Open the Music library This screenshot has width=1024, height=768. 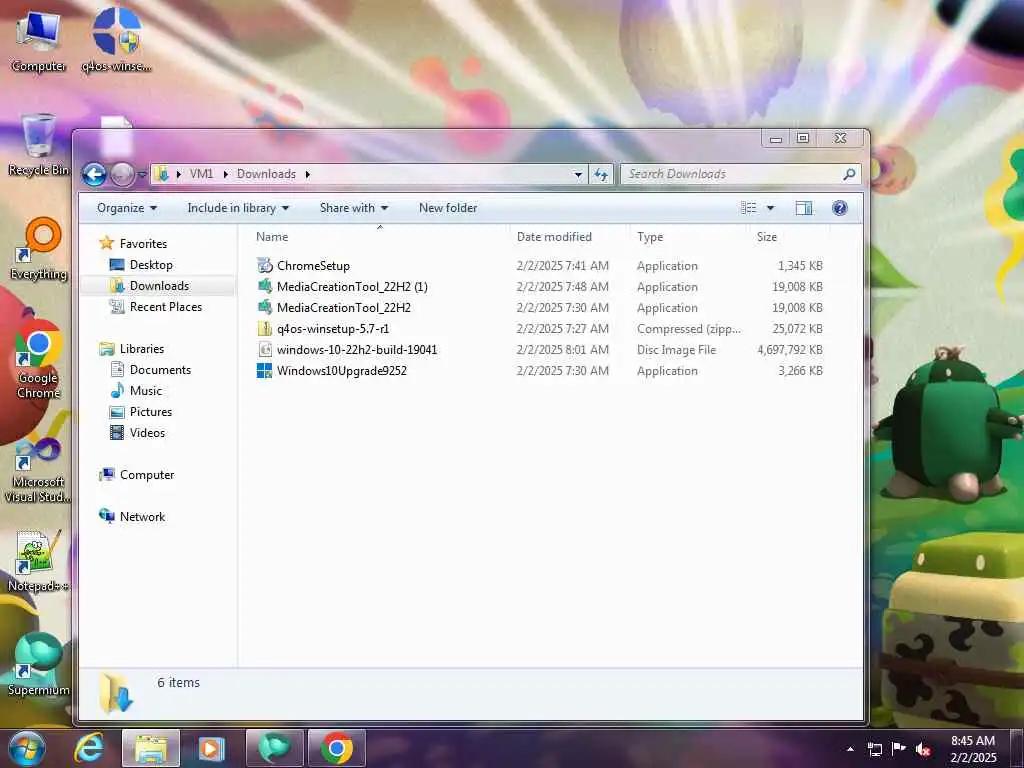[146, 391]
